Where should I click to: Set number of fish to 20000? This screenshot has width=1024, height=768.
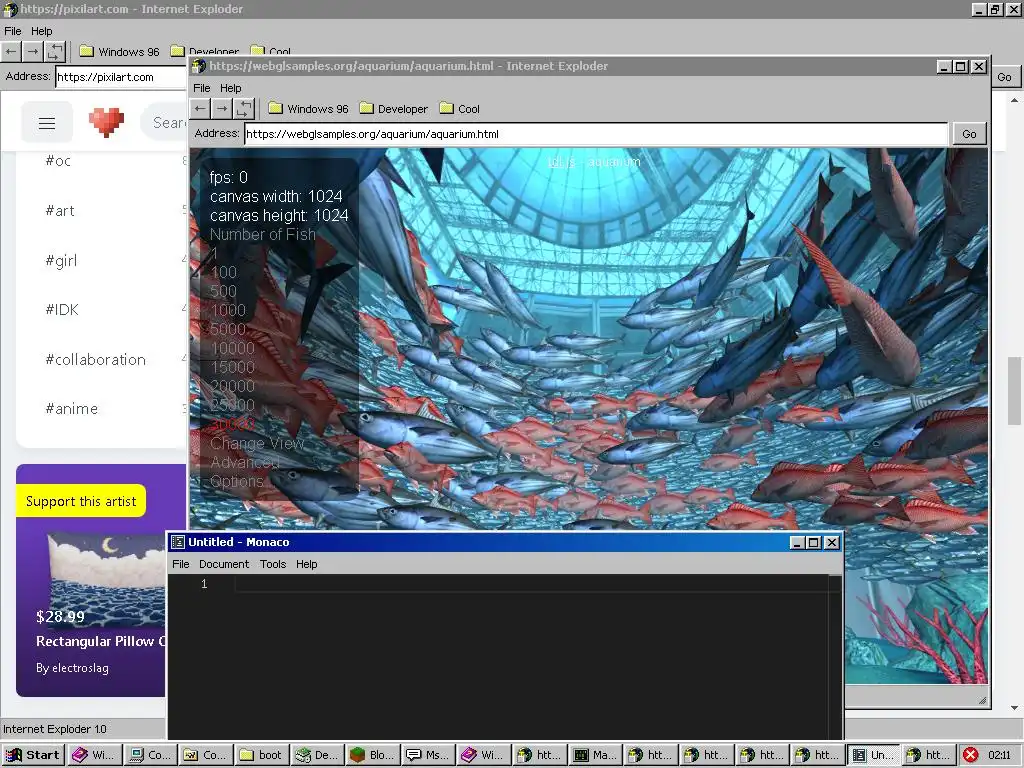click(x=232, y=386)
